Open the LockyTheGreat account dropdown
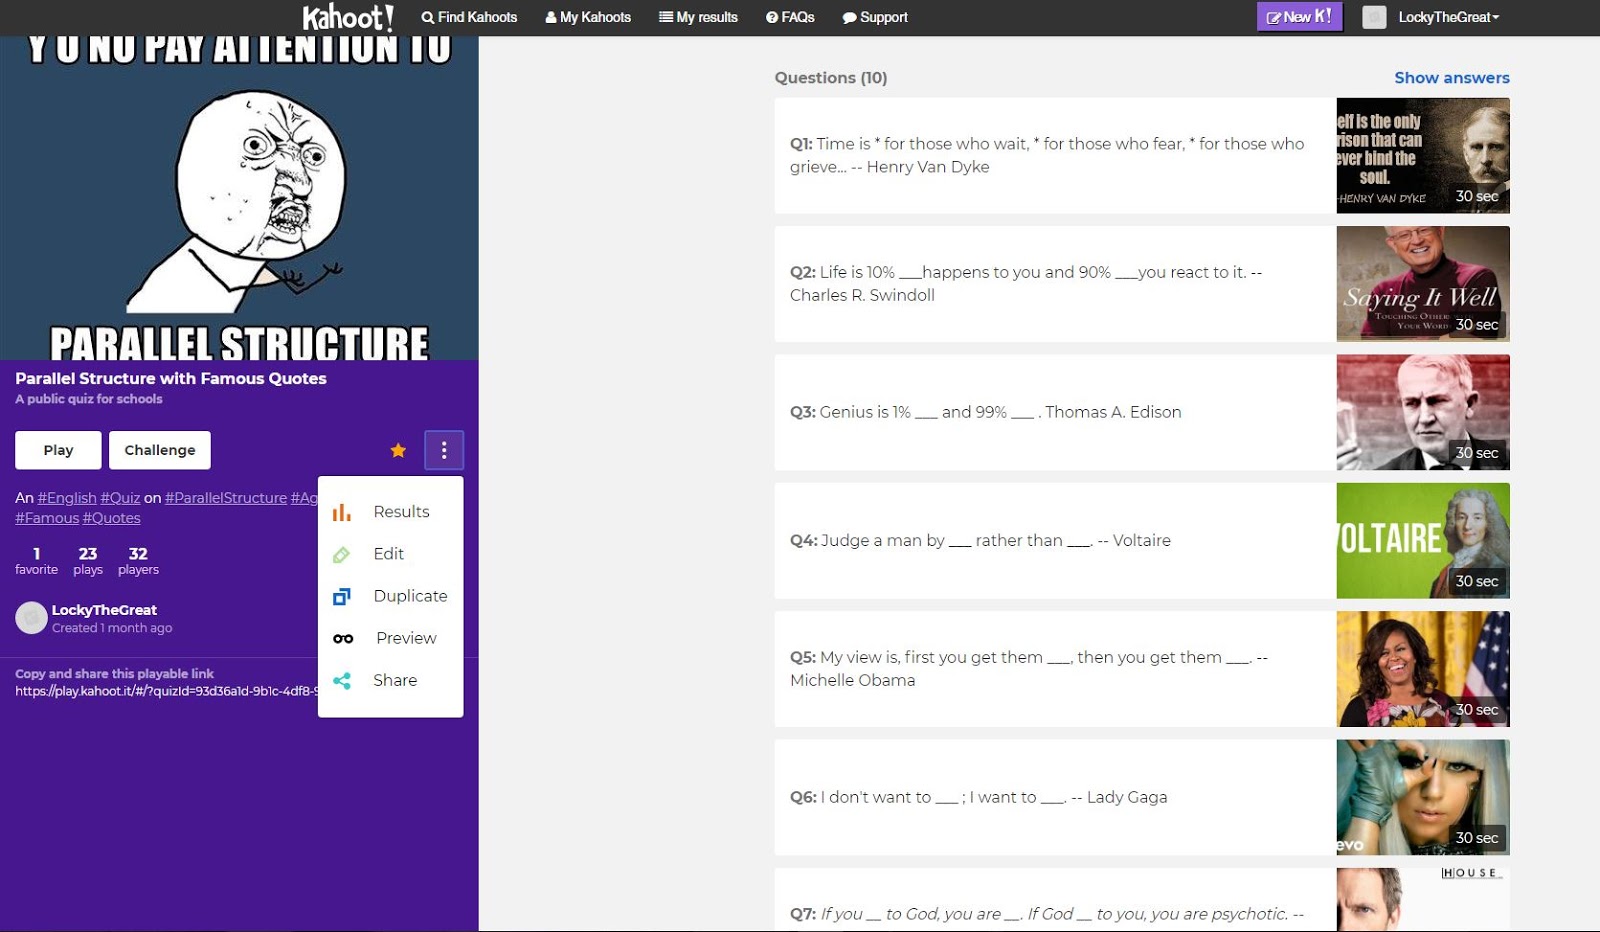1600x932 pixels. coord(1448,17)
